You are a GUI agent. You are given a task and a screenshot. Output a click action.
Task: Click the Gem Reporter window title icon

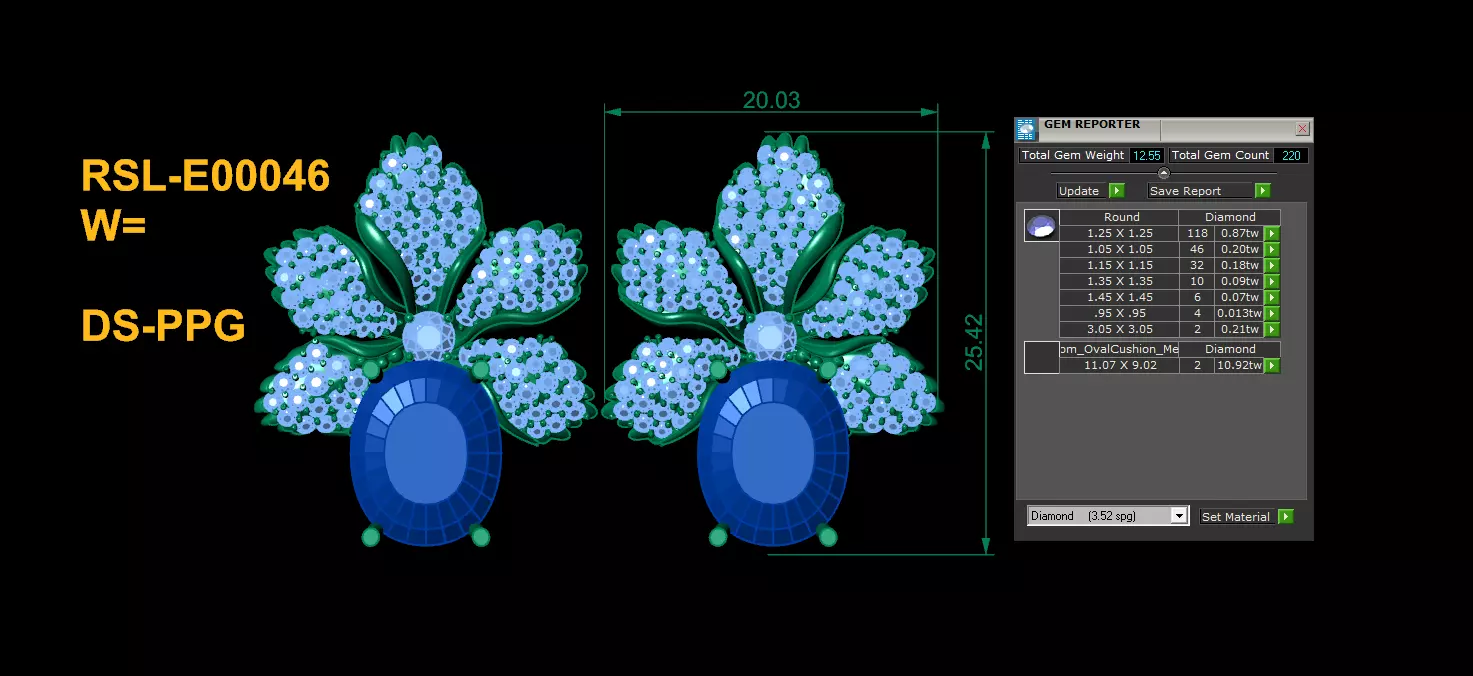[1026, 129]
